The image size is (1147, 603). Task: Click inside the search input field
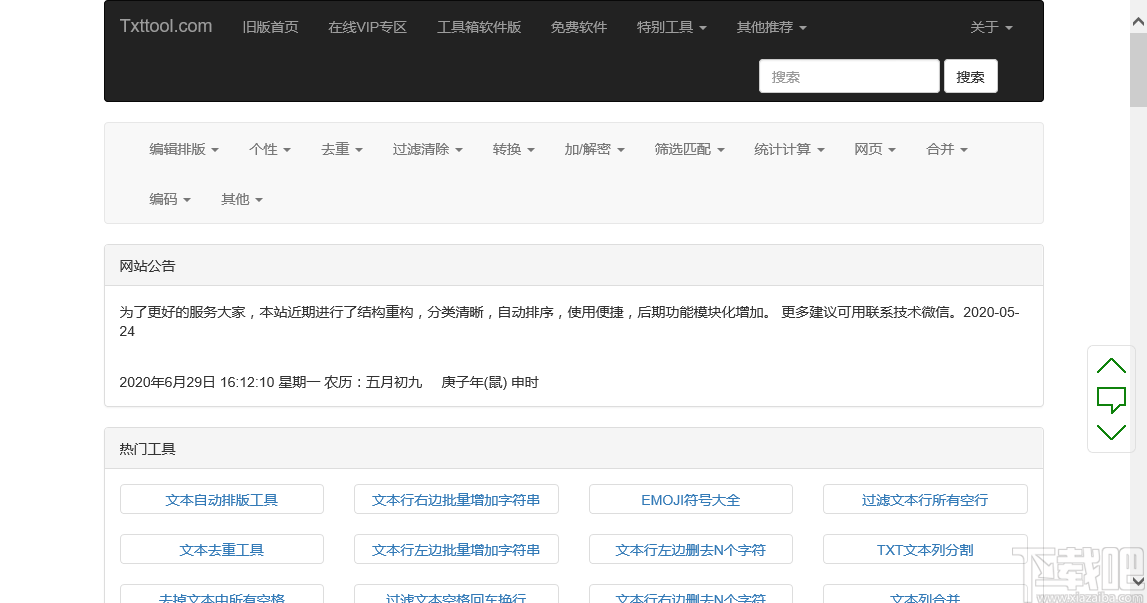coord(848,75)
